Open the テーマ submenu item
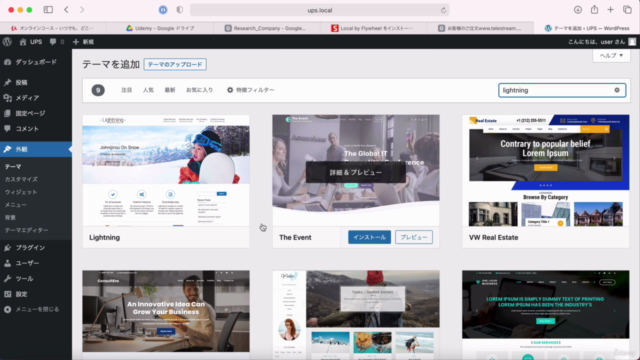This screenshot has width=640, height=360. point(13,167)
